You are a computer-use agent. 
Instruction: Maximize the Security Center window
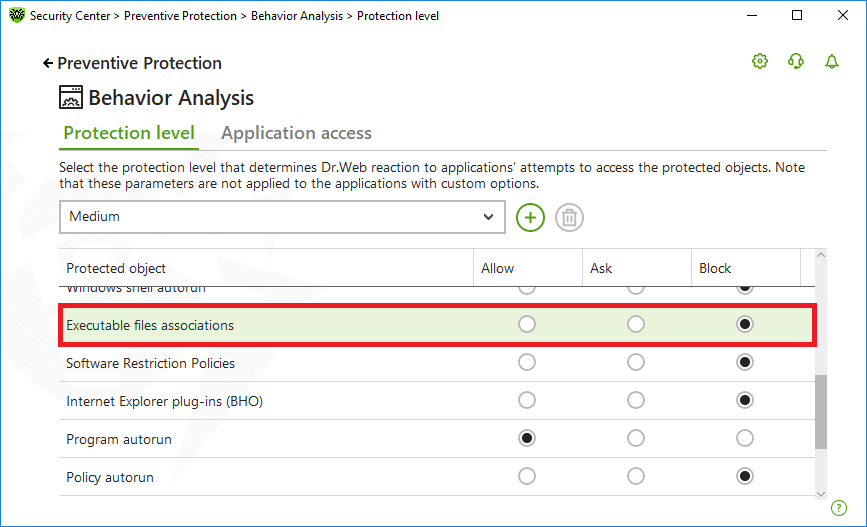click(797, 15)
